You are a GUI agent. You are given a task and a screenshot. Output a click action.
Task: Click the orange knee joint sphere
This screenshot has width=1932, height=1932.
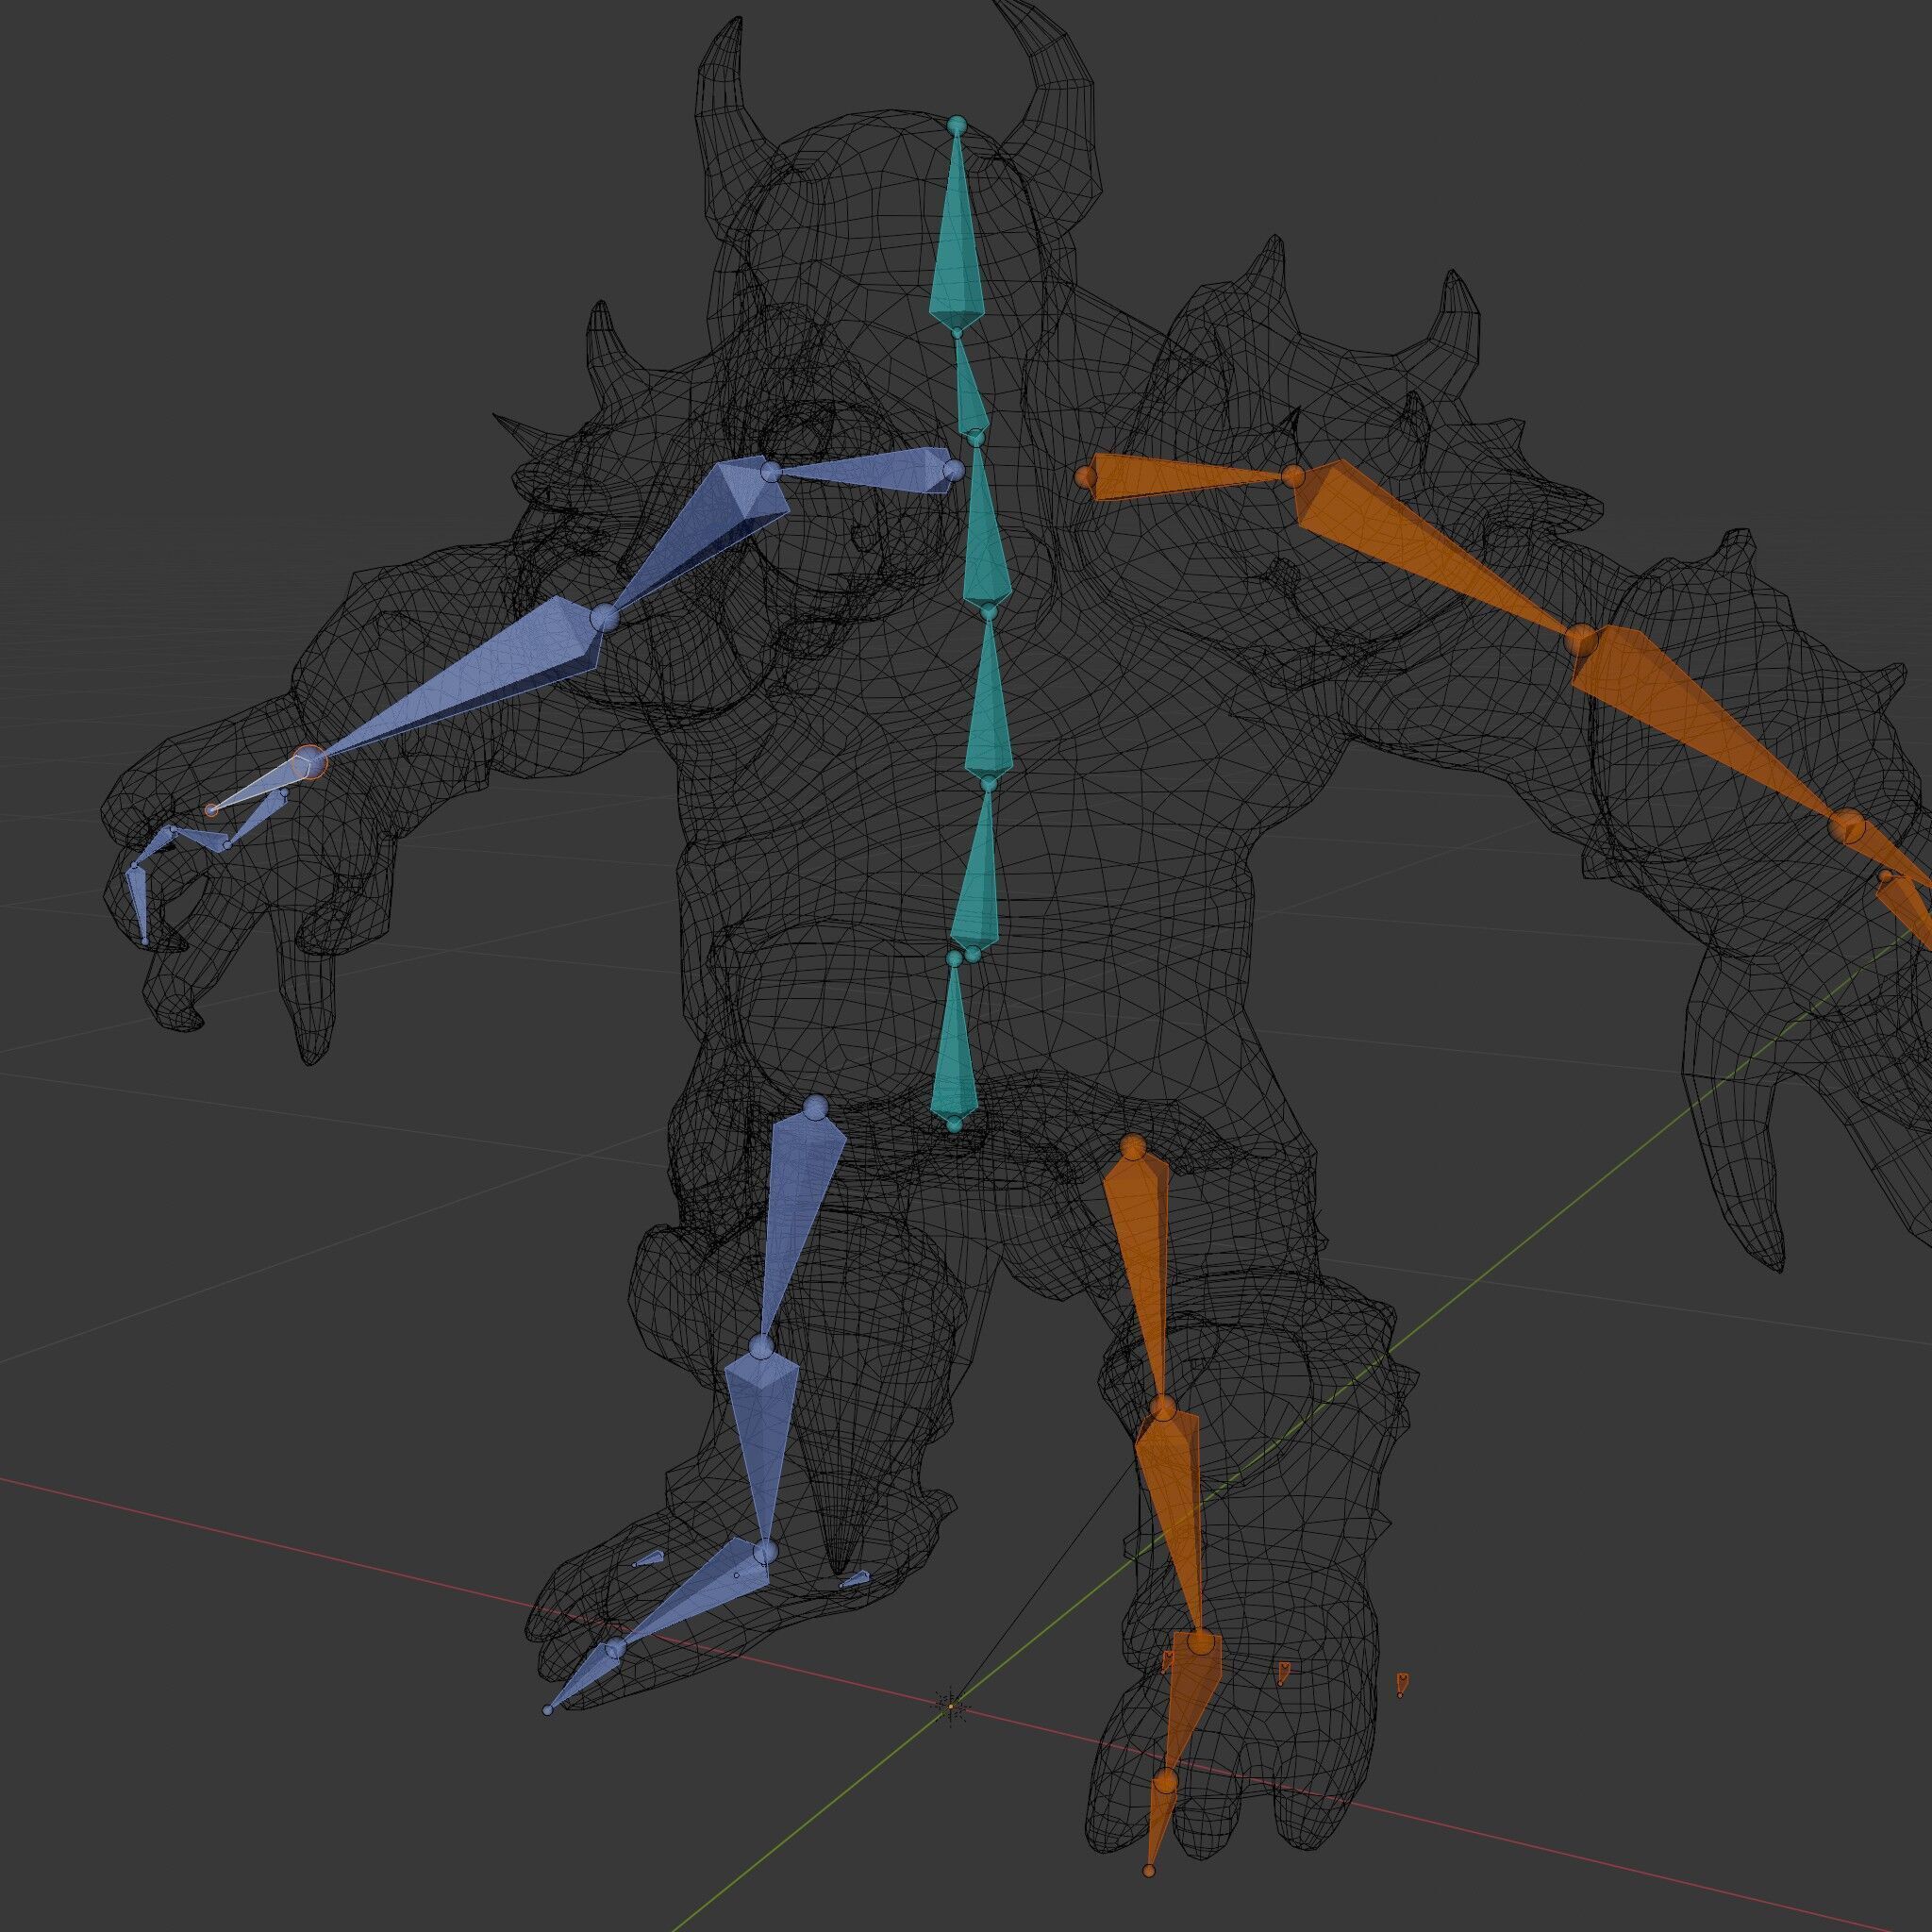click(x=1161, y=1409)
